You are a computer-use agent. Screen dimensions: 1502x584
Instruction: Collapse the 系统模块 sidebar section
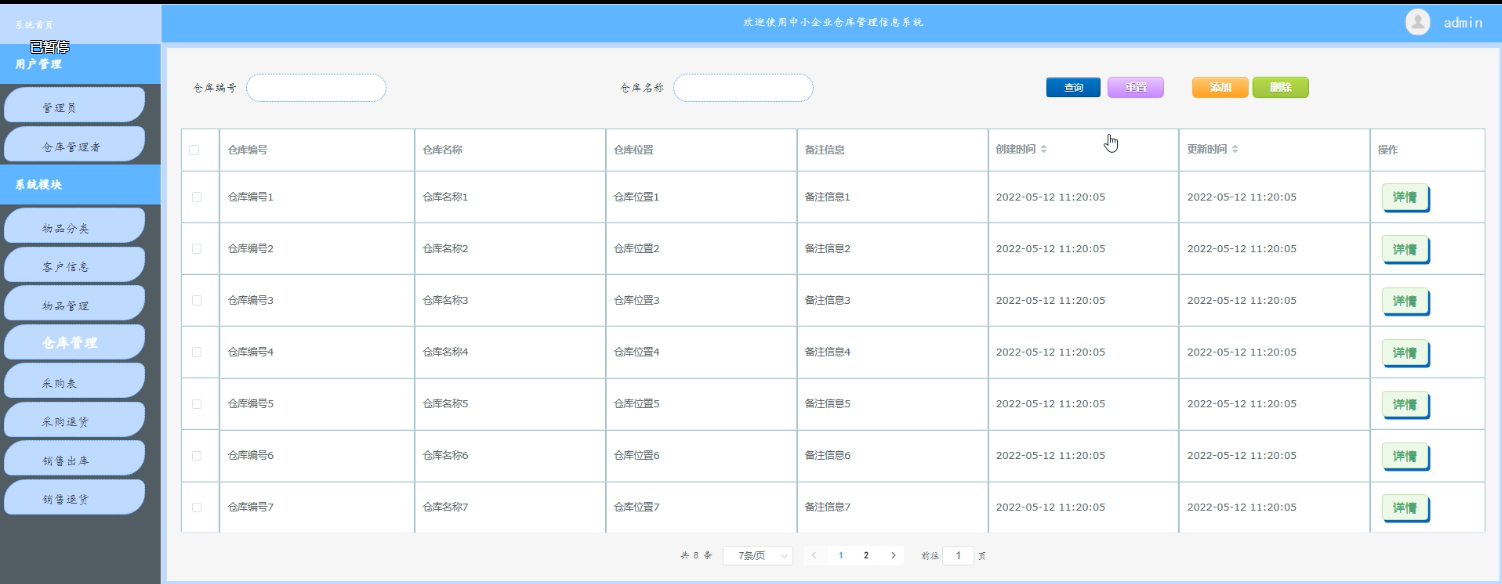tap(80, 185)
